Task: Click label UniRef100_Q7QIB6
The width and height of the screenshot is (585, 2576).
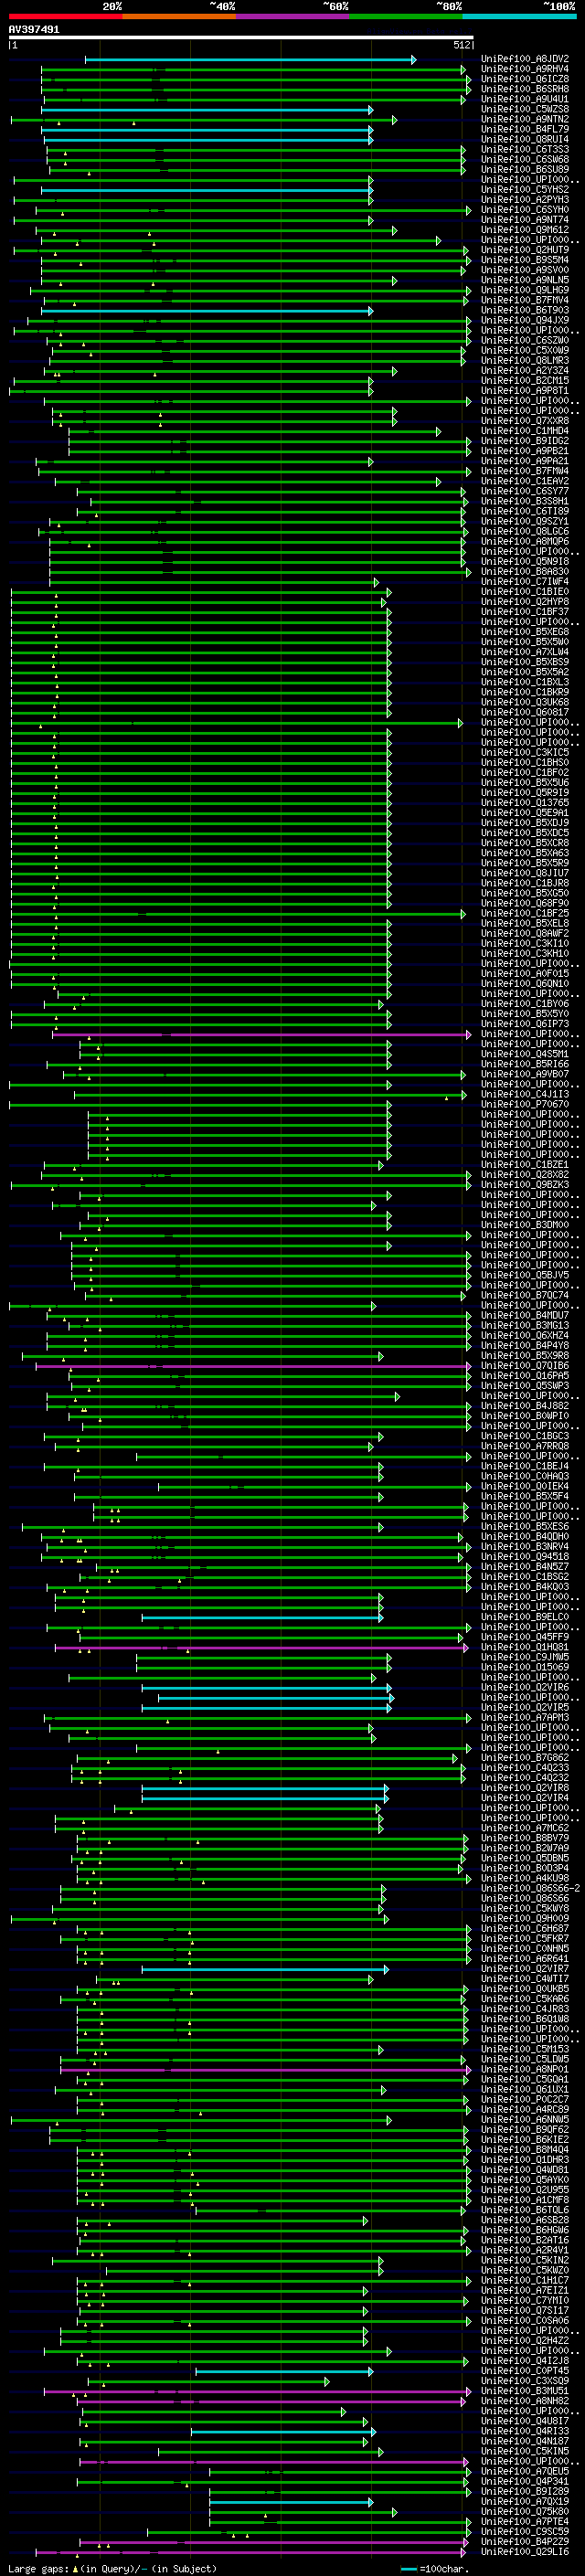Action: click(525, 1365)
